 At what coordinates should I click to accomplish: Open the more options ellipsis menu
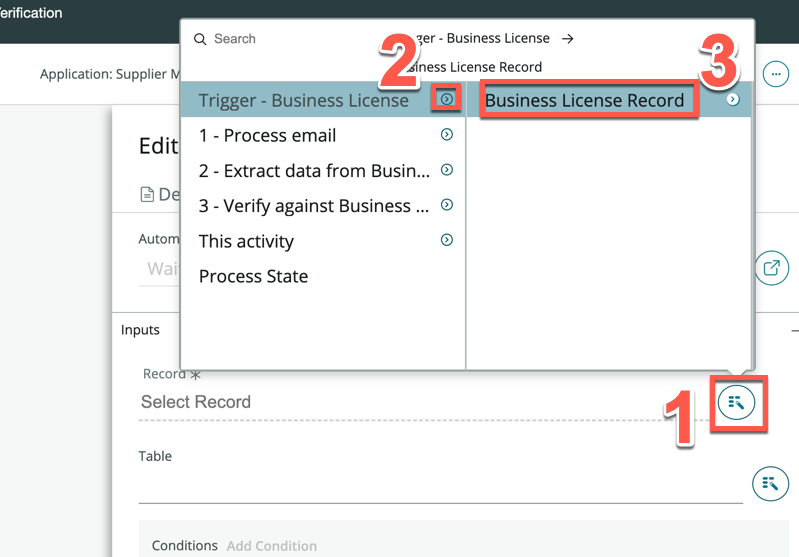(776, 74)
